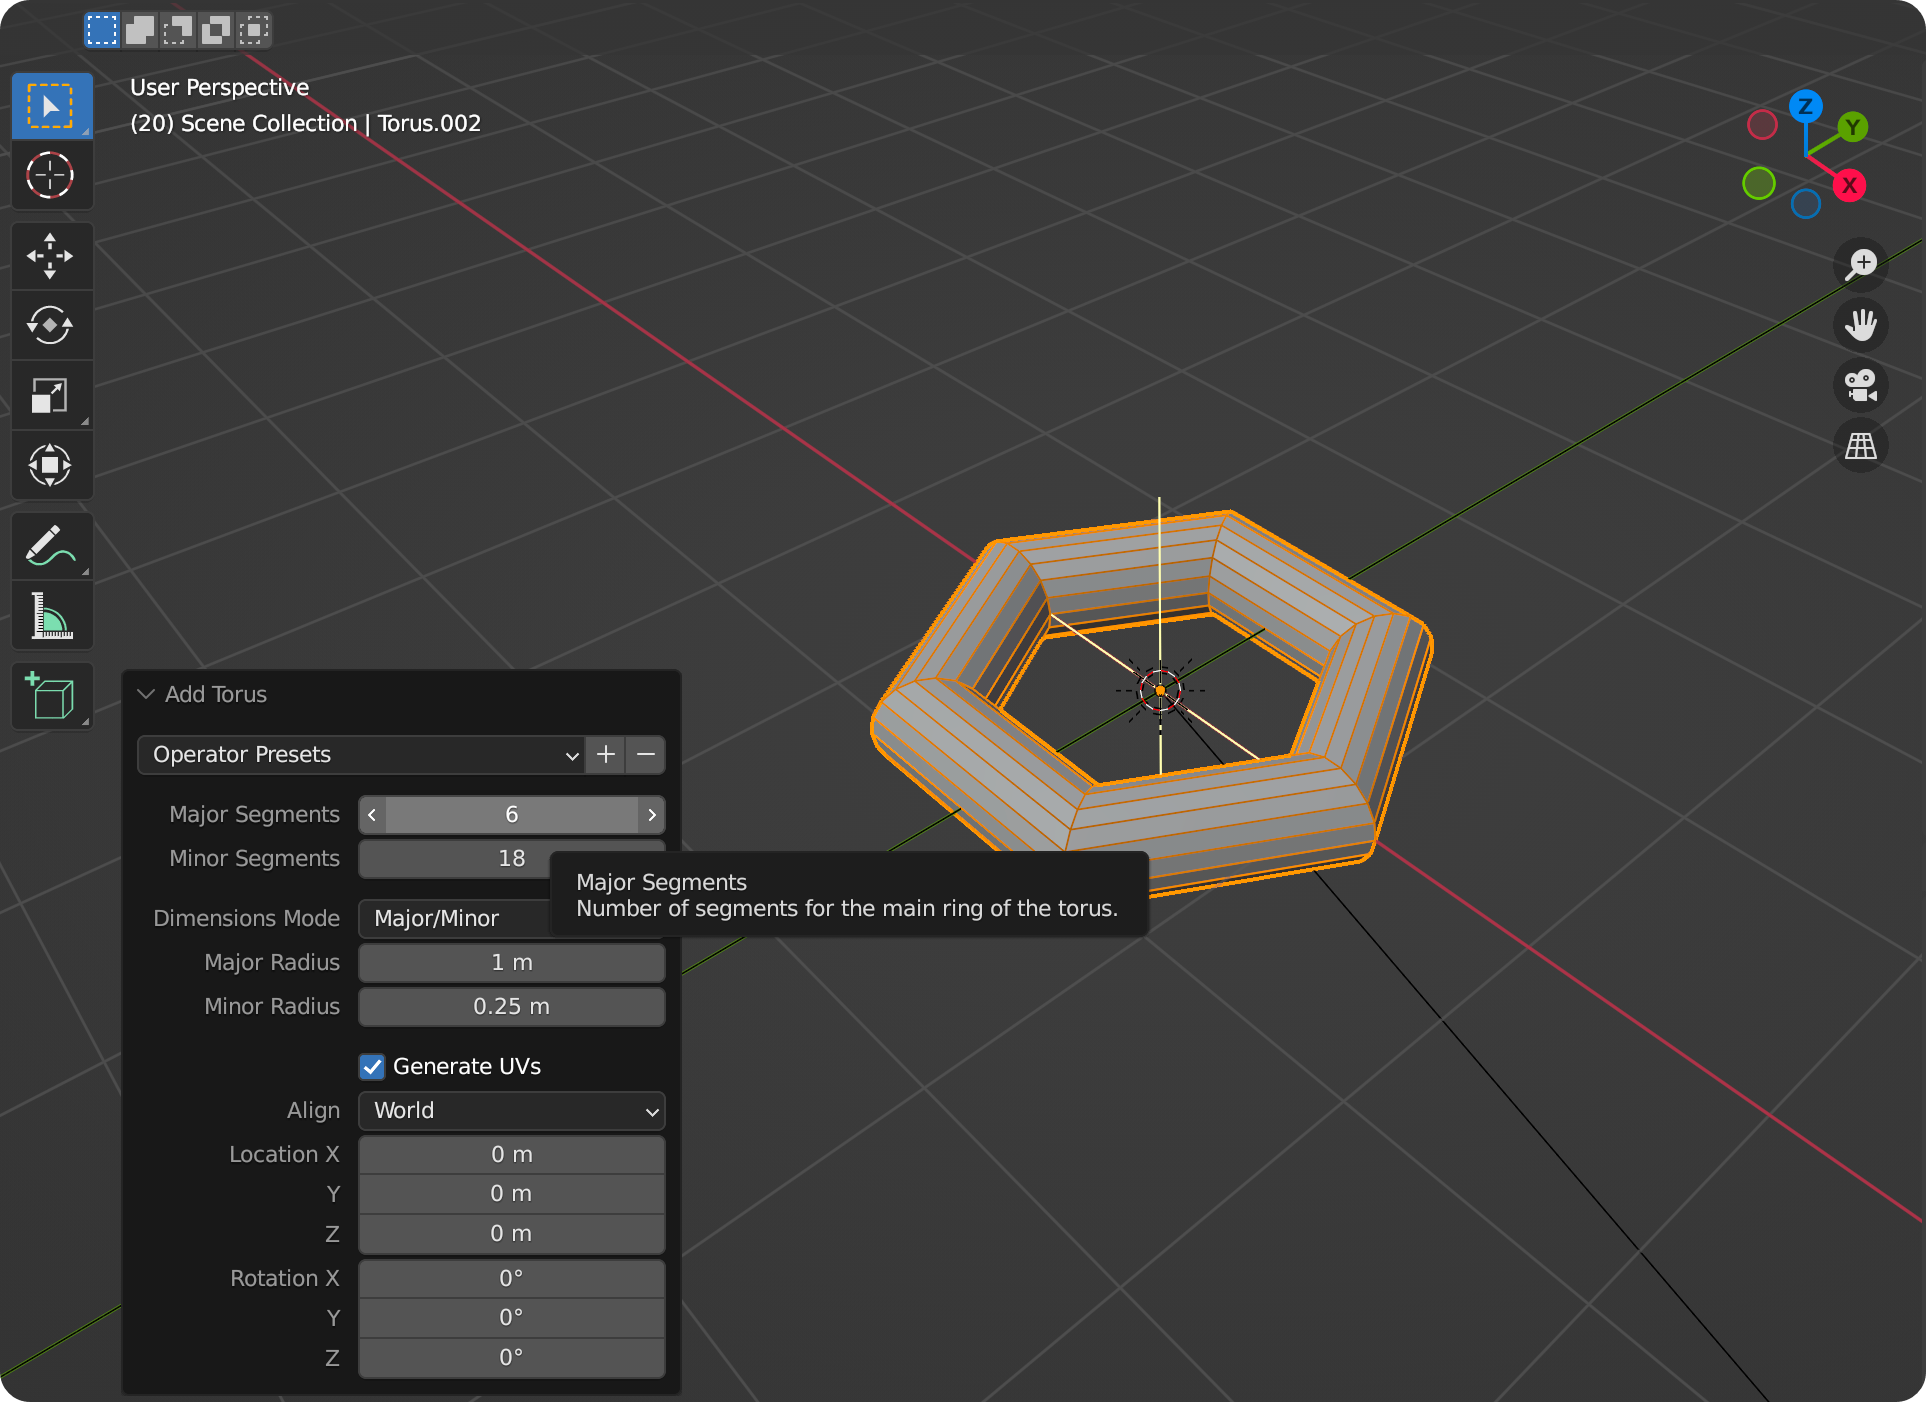
Task: Select the Annotate pencil tool
Action: pos(52,546)
